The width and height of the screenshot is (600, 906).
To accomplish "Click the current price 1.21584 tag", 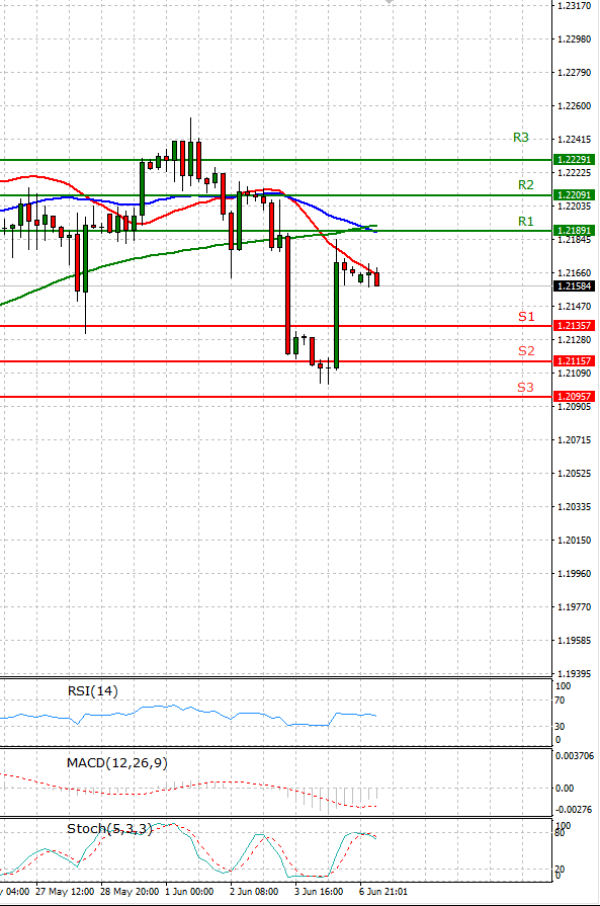I will tap(573, 286).
